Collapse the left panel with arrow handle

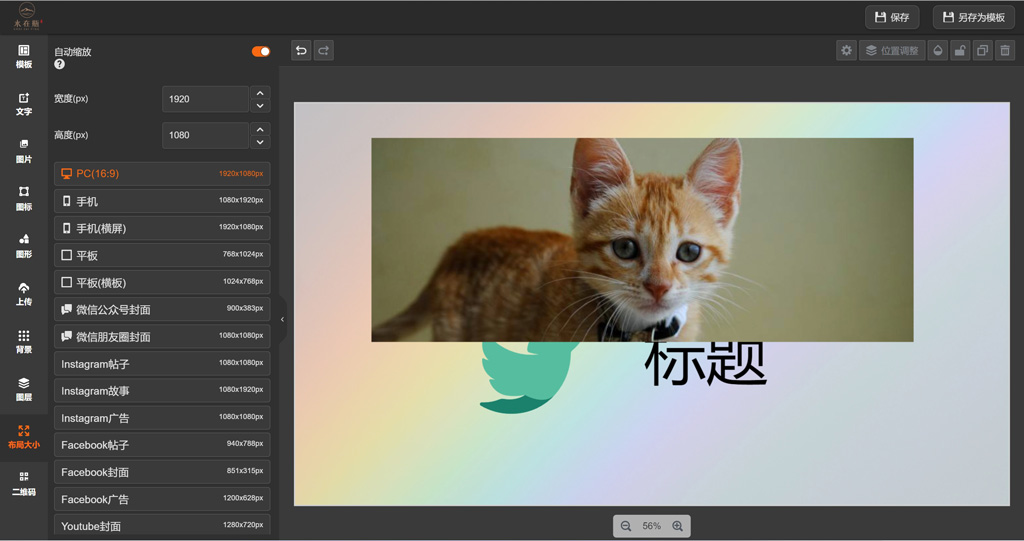[x=282, y=320]
